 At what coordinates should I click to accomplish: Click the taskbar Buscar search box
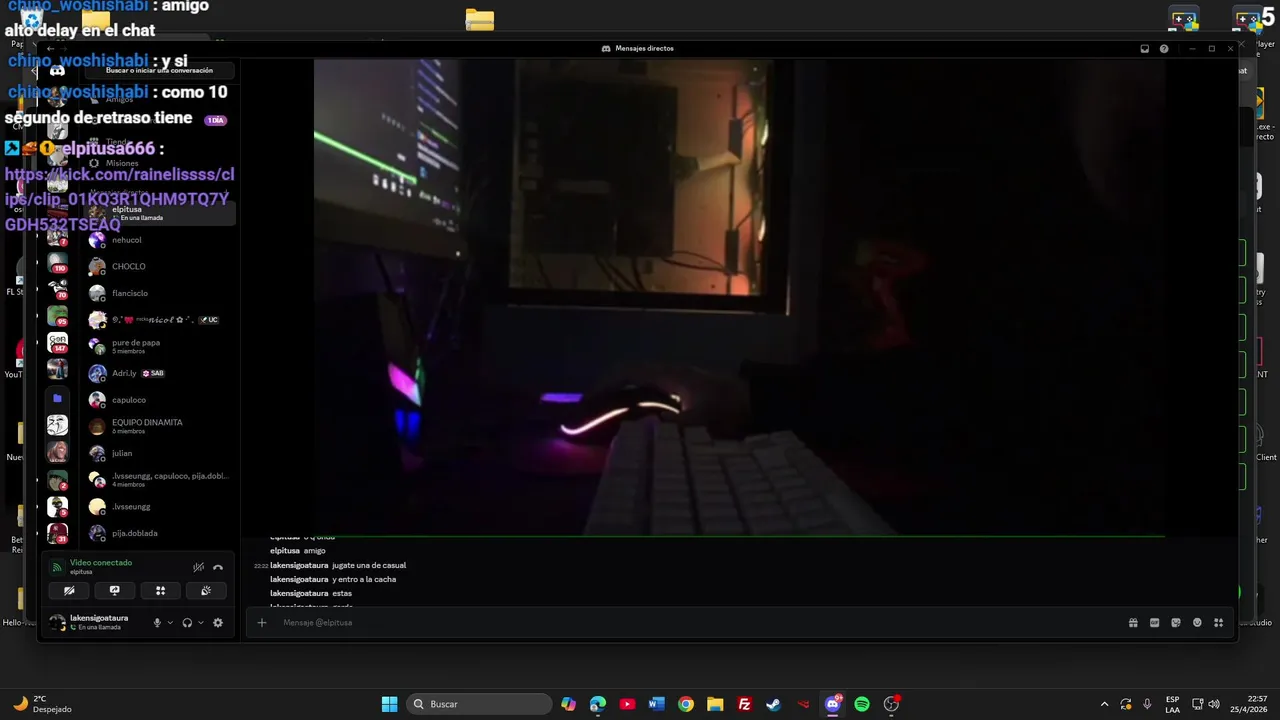(x=481, y=704)
